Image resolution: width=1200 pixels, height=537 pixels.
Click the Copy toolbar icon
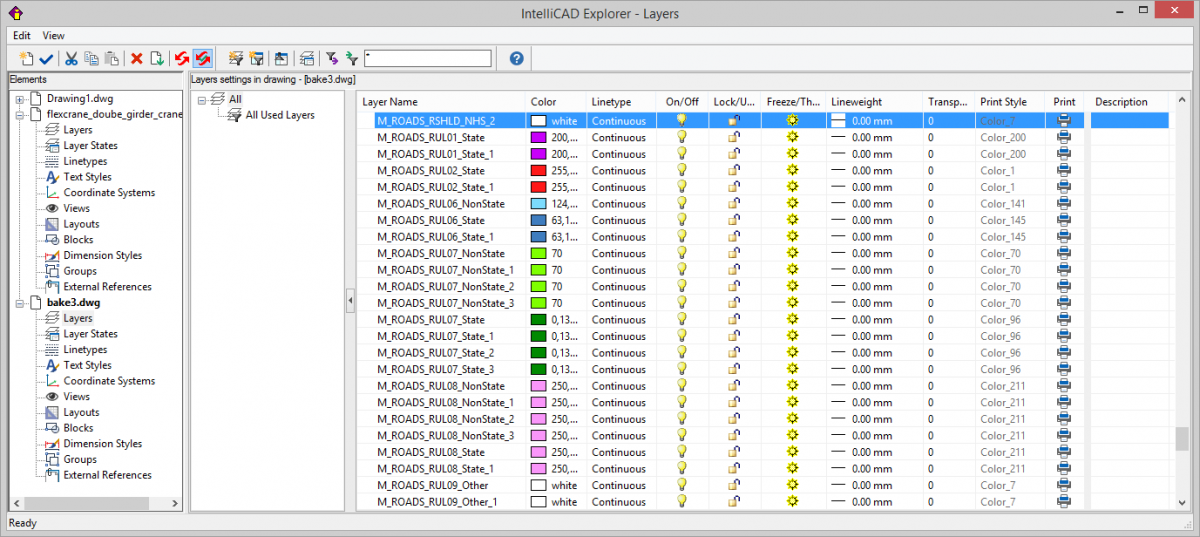tap(92, 59)
